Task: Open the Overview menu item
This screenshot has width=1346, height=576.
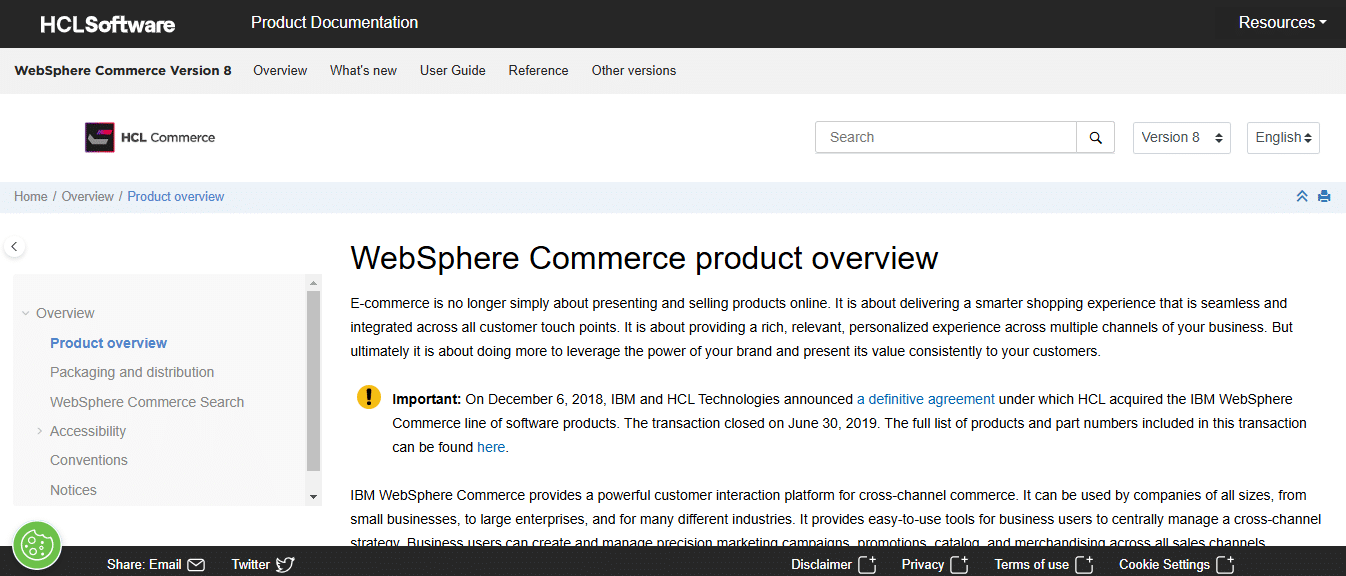Action: tap(280, 70)
